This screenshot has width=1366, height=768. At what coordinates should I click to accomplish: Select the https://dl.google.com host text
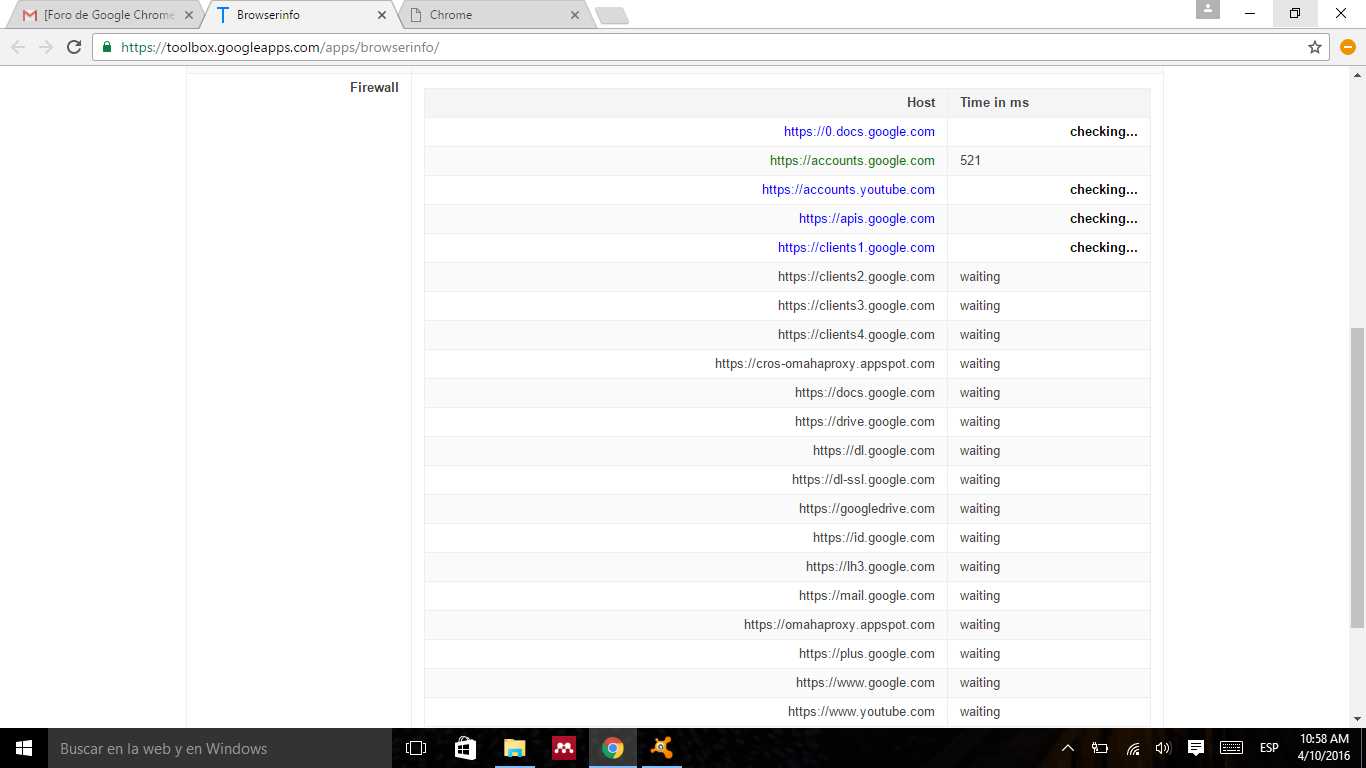tap(874, 451)
